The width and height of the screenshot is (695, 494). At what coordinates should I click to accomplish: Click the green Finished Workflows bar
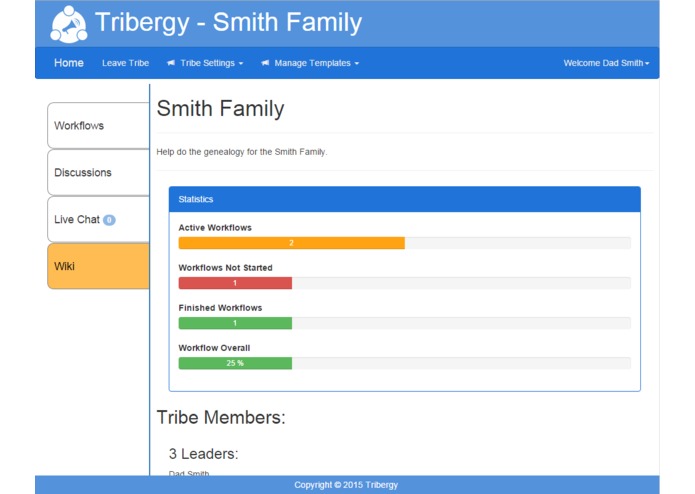(235, 323)
